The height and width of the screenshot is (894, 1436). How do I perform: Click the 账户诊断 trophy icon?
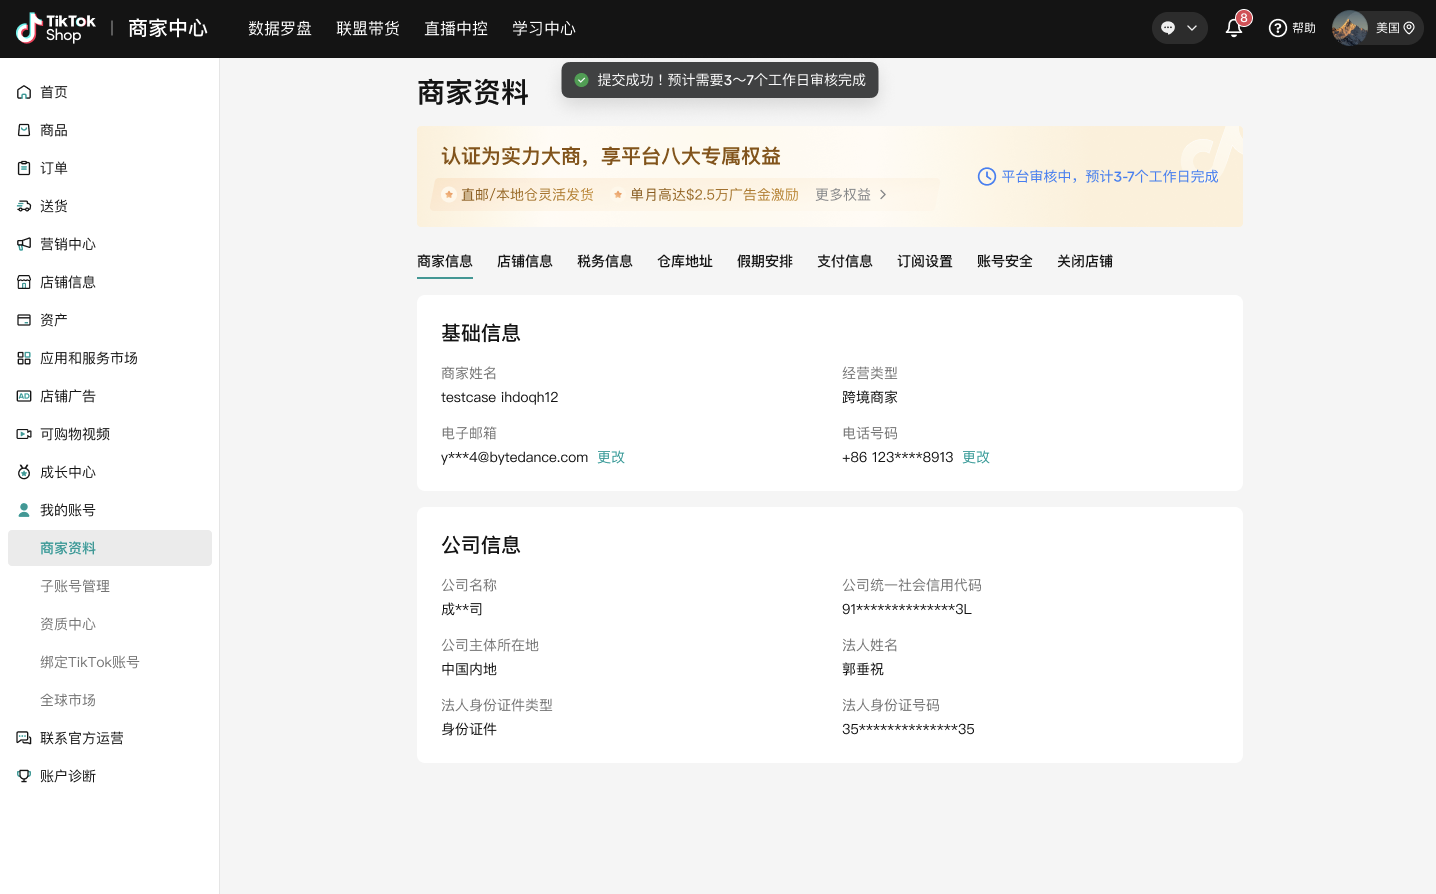[x=24, y=776]
